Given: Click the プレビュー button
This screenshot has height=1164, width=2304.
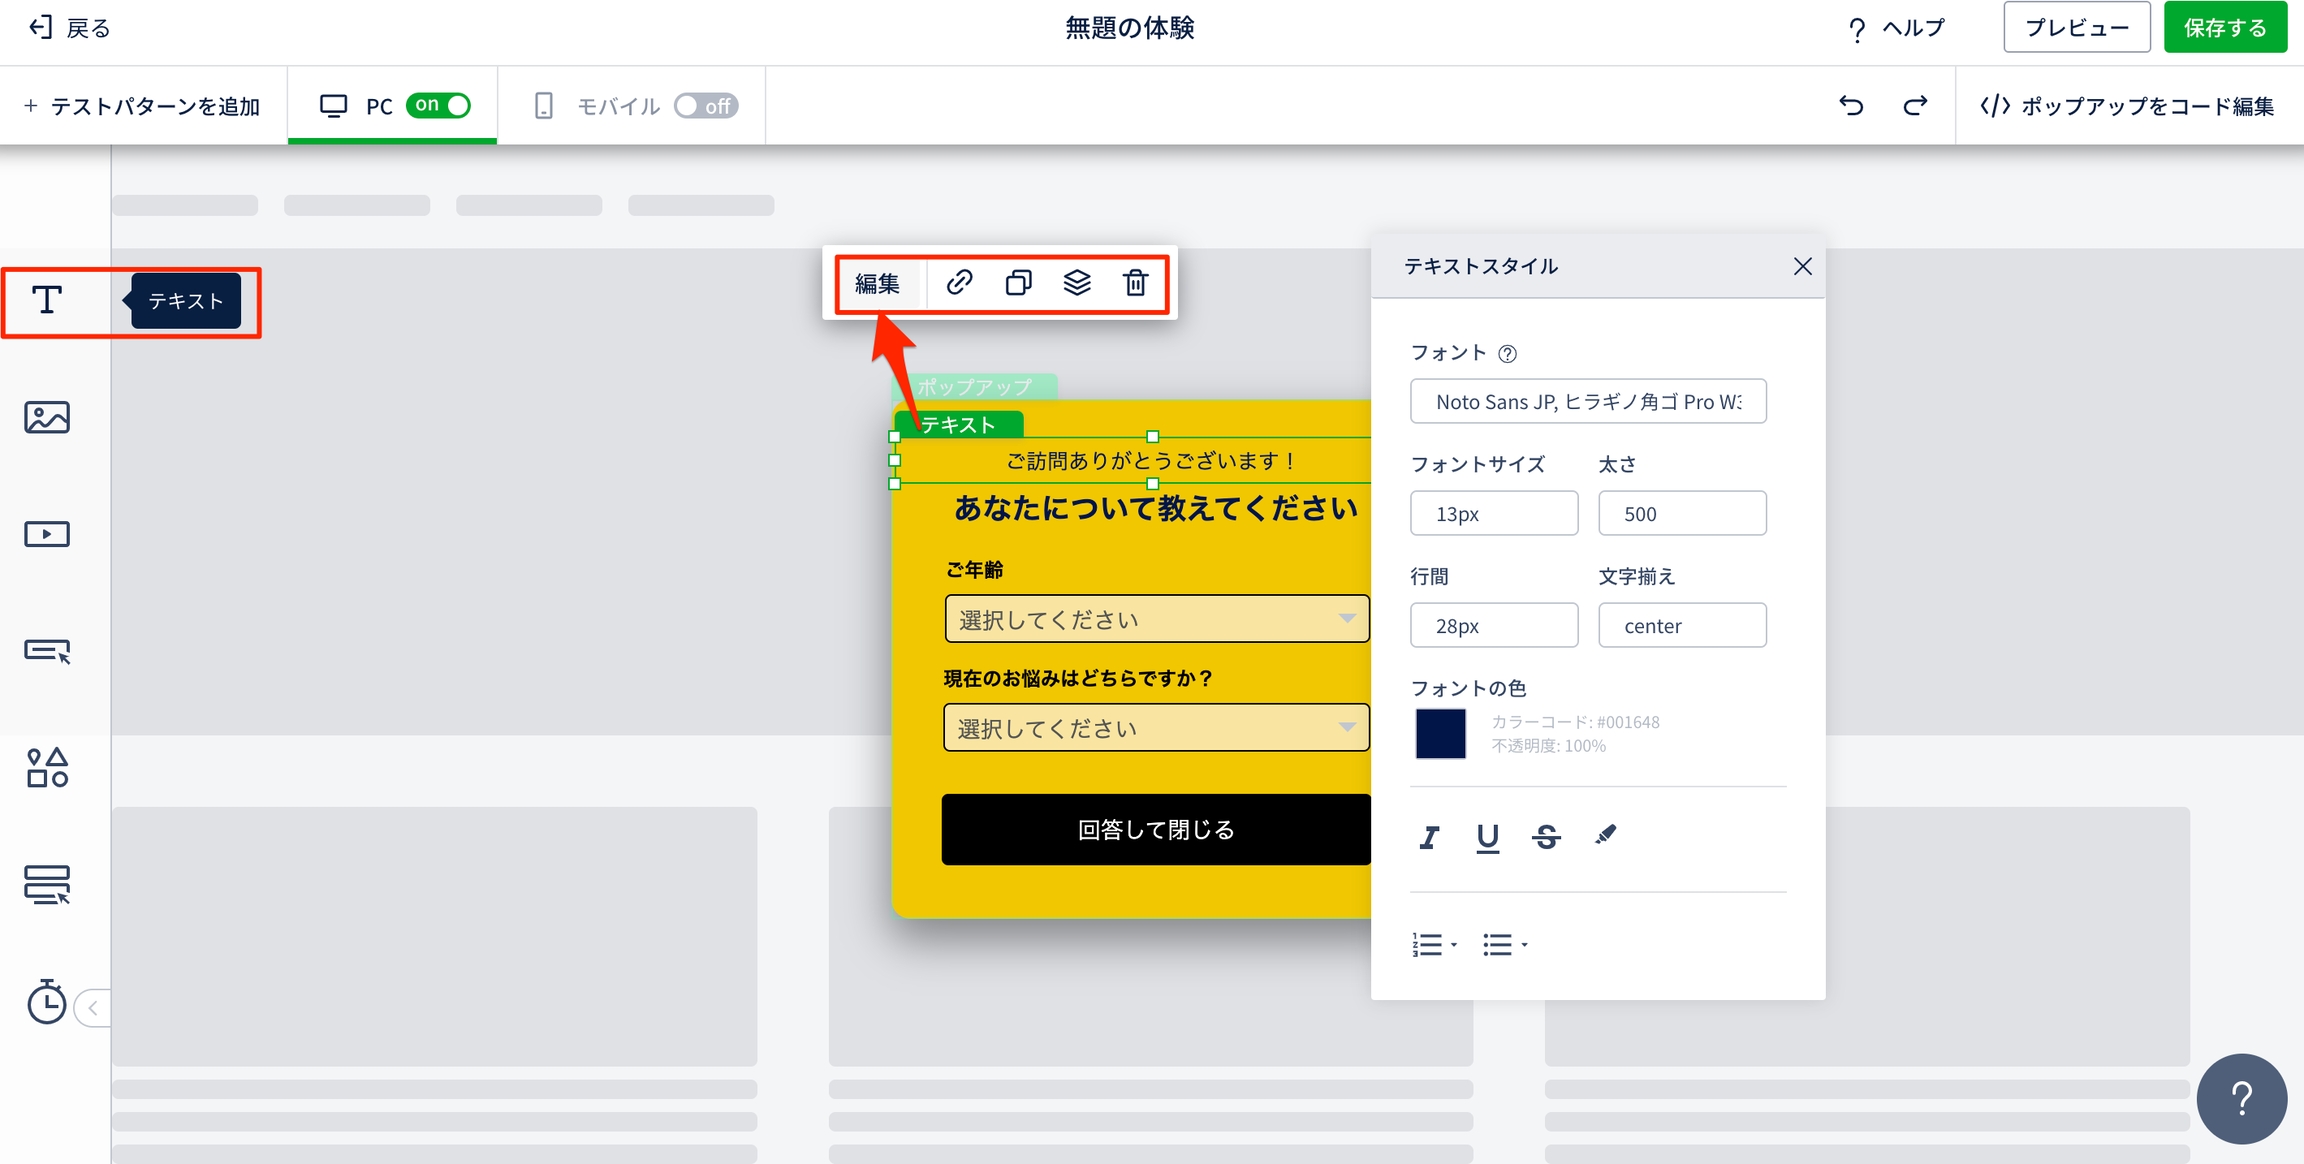Looking at the screenshot, I should (x=2076, y=28).
